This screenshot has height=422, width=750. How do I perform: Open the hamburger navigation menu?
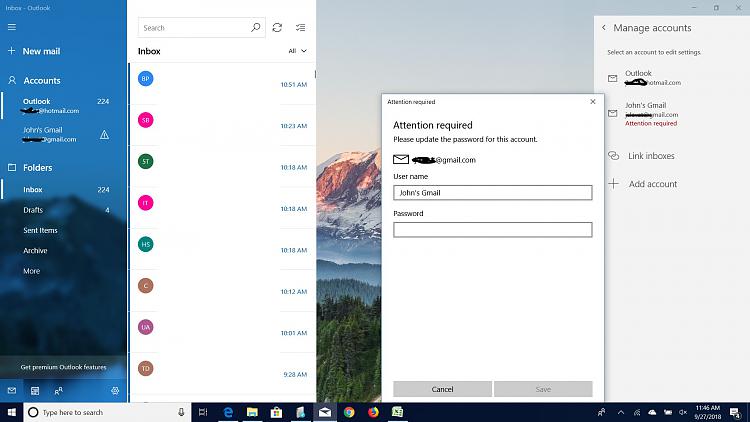pos(12,27)
